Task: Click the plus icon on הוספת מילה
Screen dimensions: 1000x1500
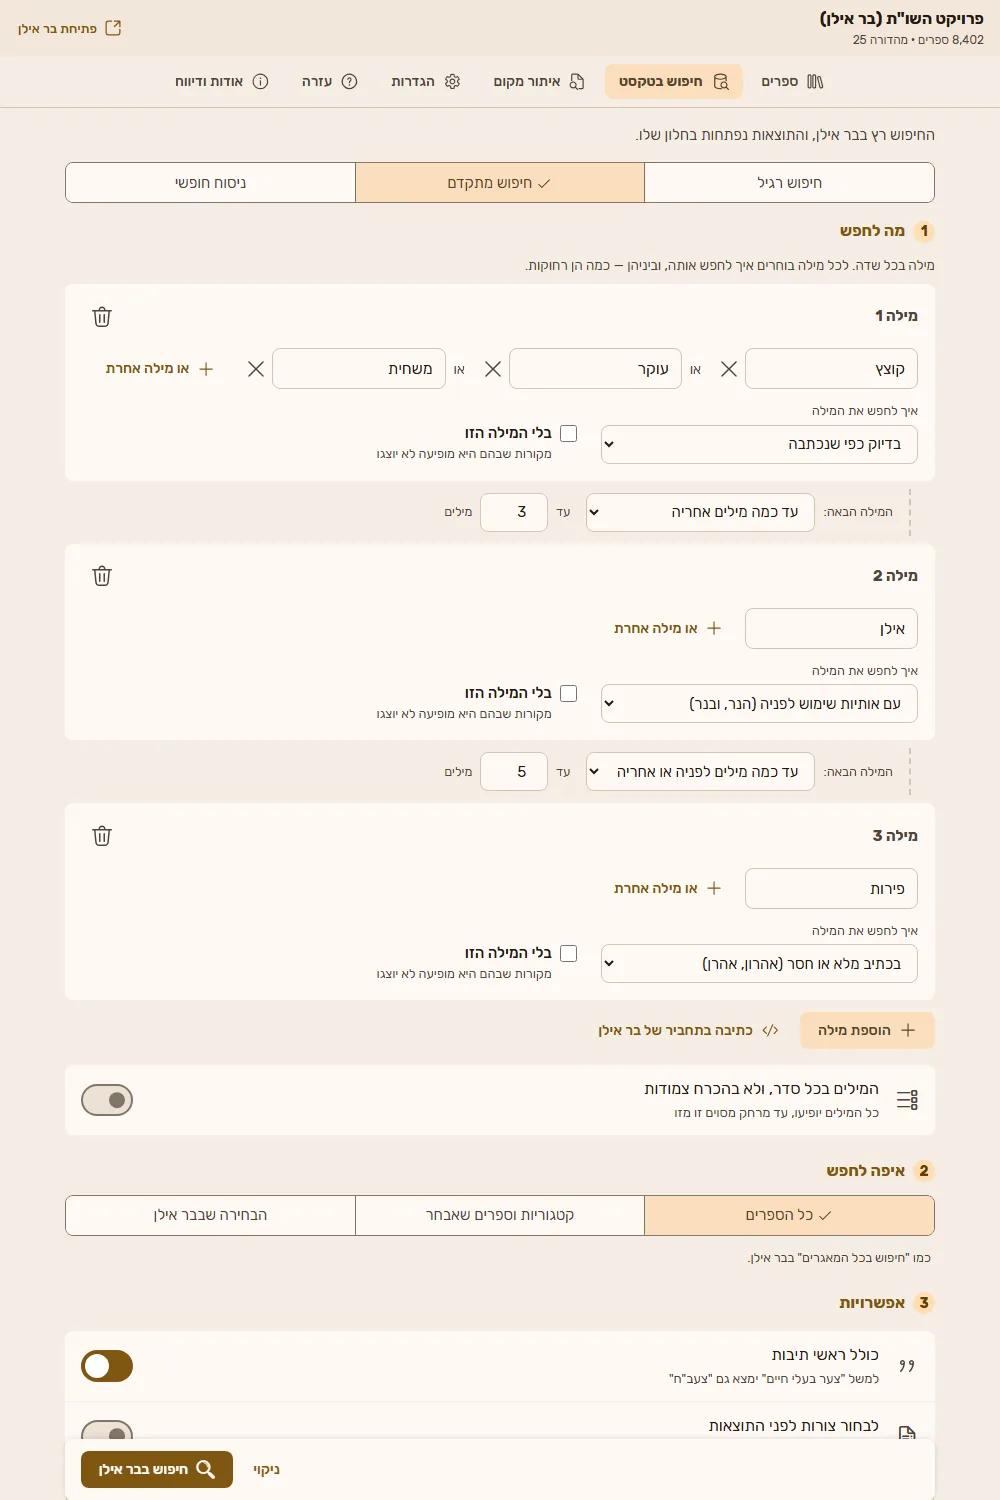Action: point(908,1030)
